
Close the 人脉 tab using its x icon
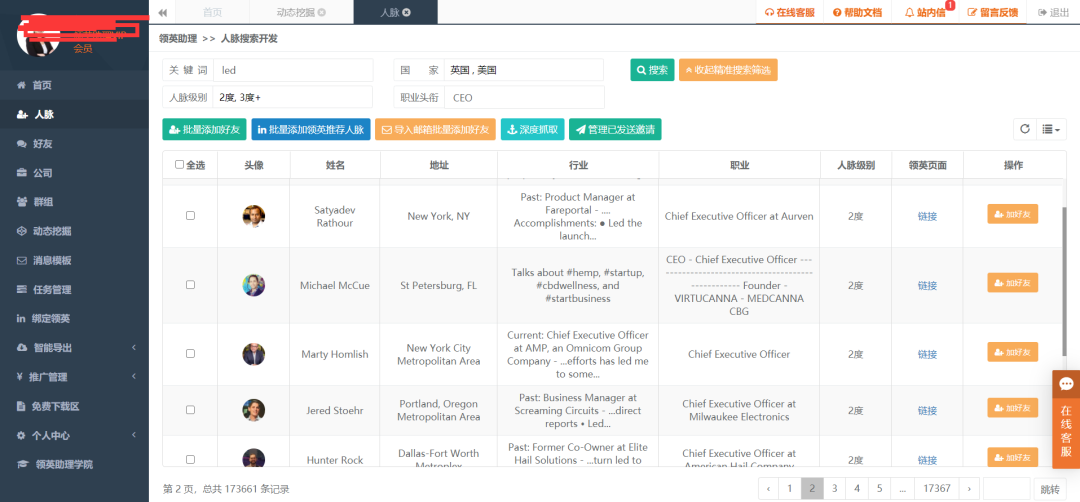tap(406, 12)
